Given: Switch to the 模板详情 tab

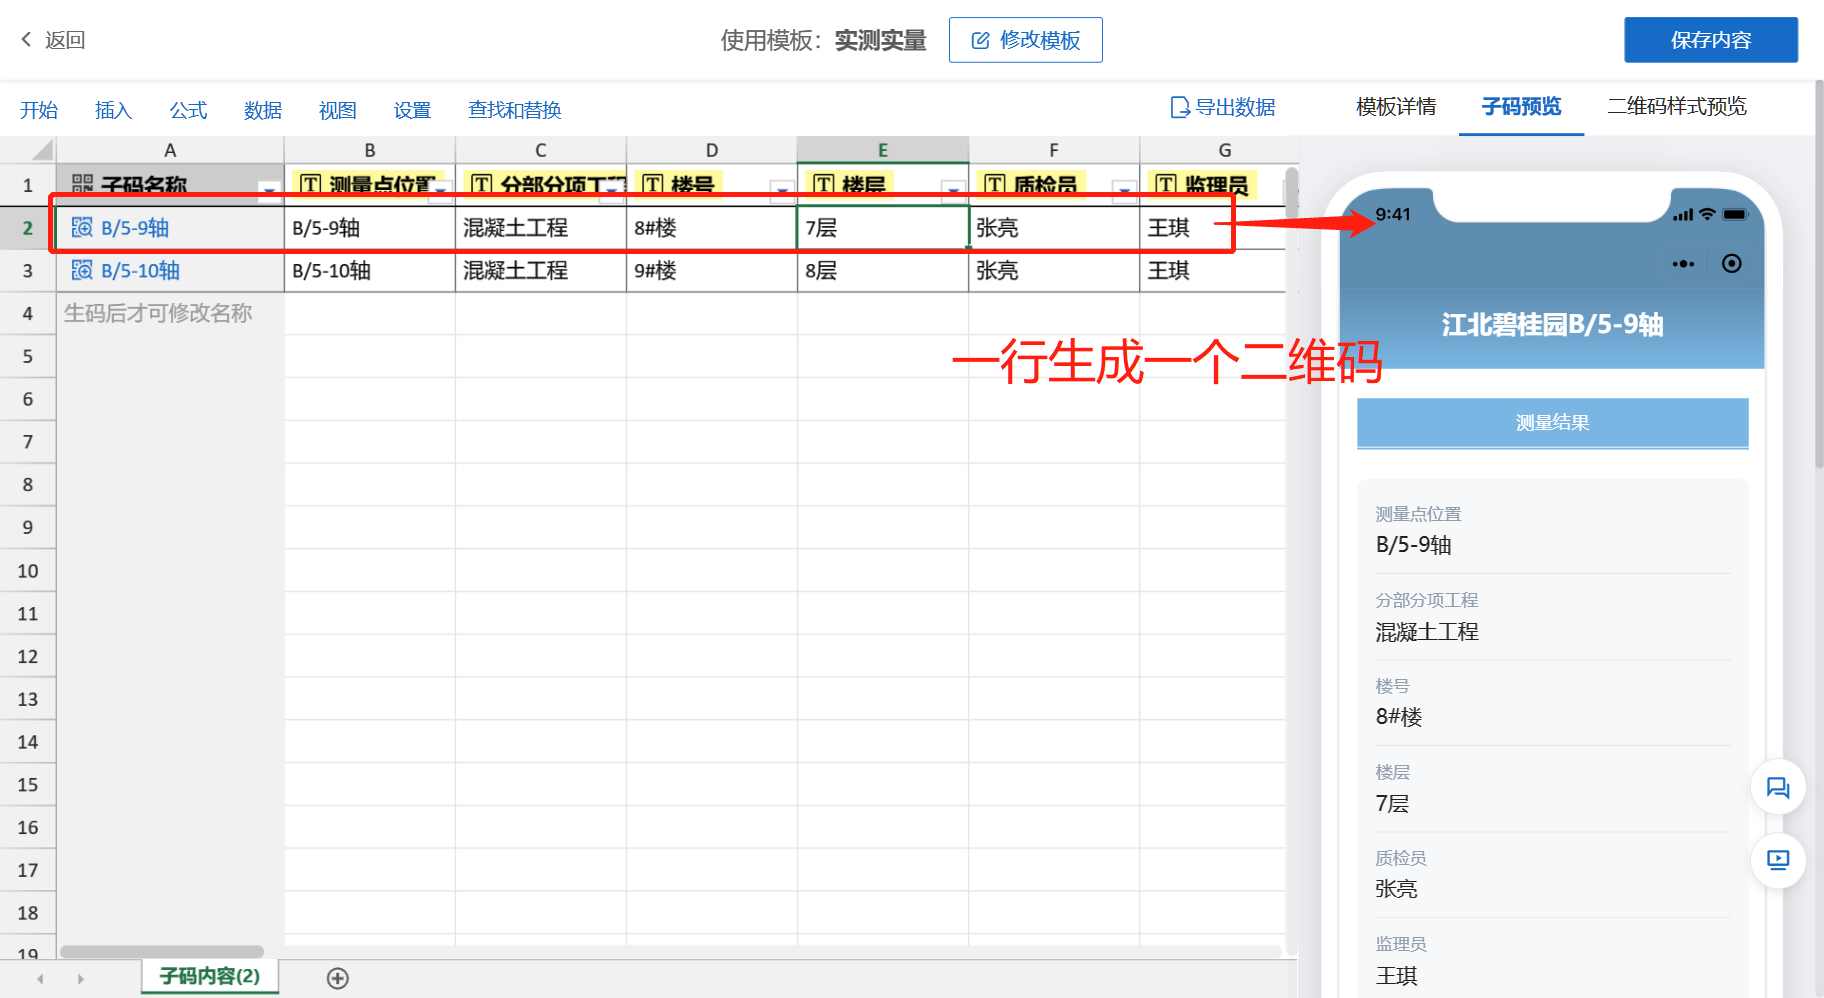Looking at the screenshot, I should pos(1395,107).
